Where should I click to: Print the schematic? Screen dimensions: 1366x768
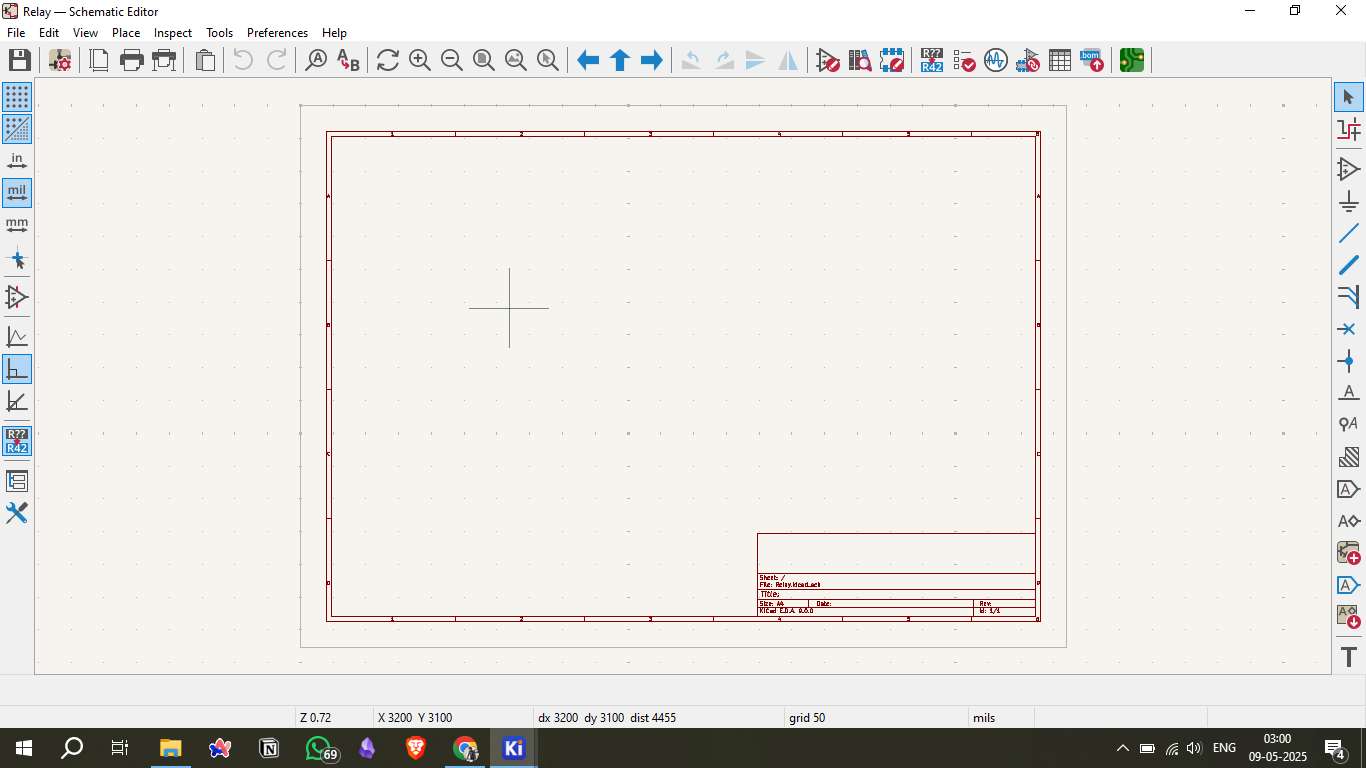point(132,60)
